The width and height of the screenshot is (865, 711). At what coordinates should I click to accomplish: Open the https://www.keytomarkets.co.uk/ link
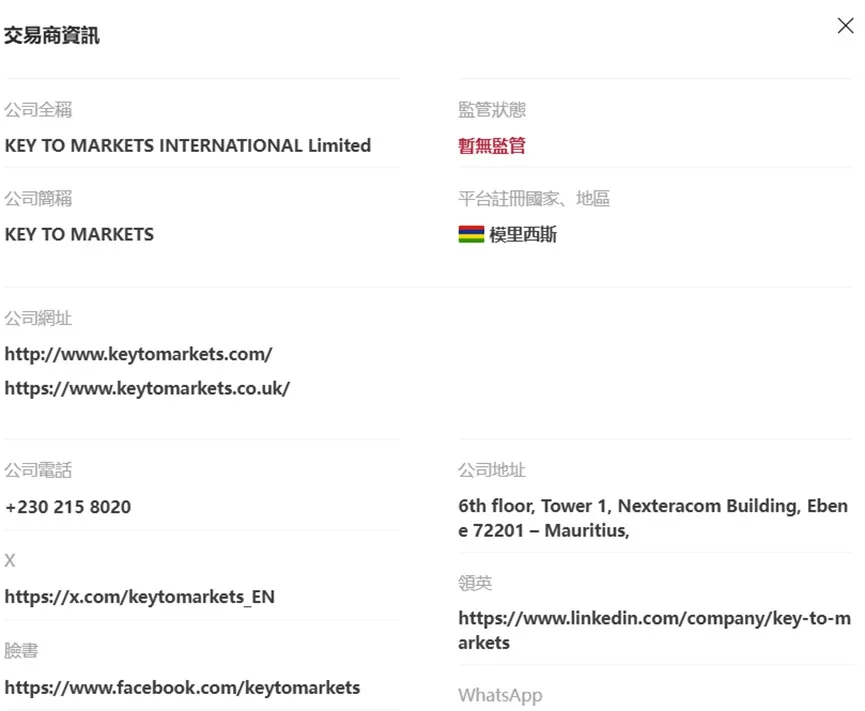(147, 388)
